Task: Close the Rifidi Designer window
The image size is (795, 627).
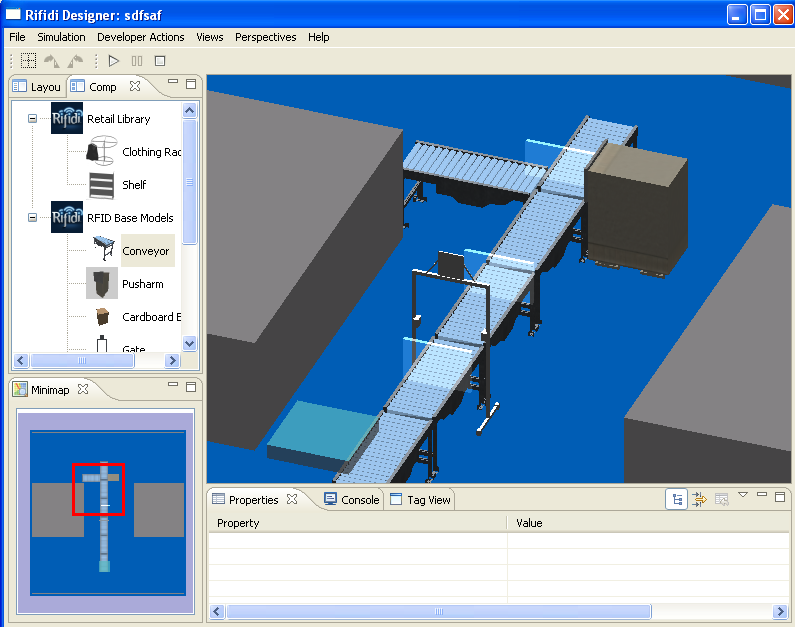Action: click(783, 15)
